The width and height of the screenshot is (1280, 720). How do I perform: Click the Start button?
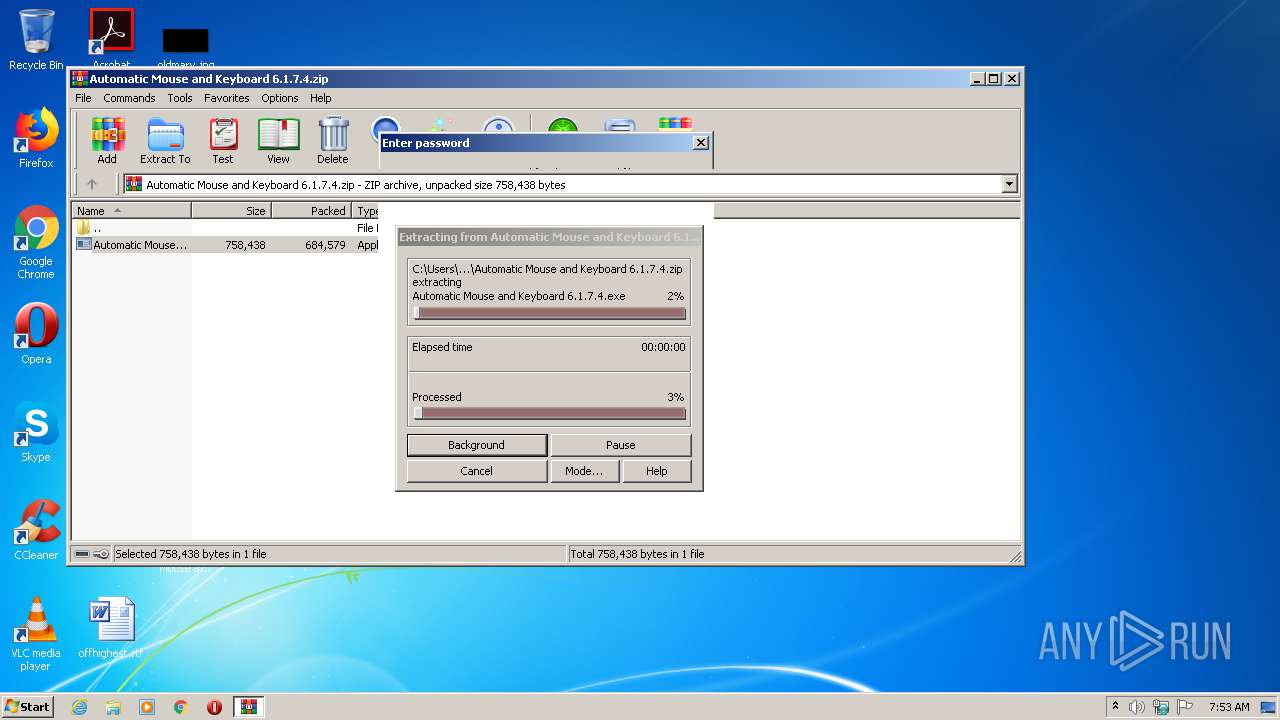point(27,707)
